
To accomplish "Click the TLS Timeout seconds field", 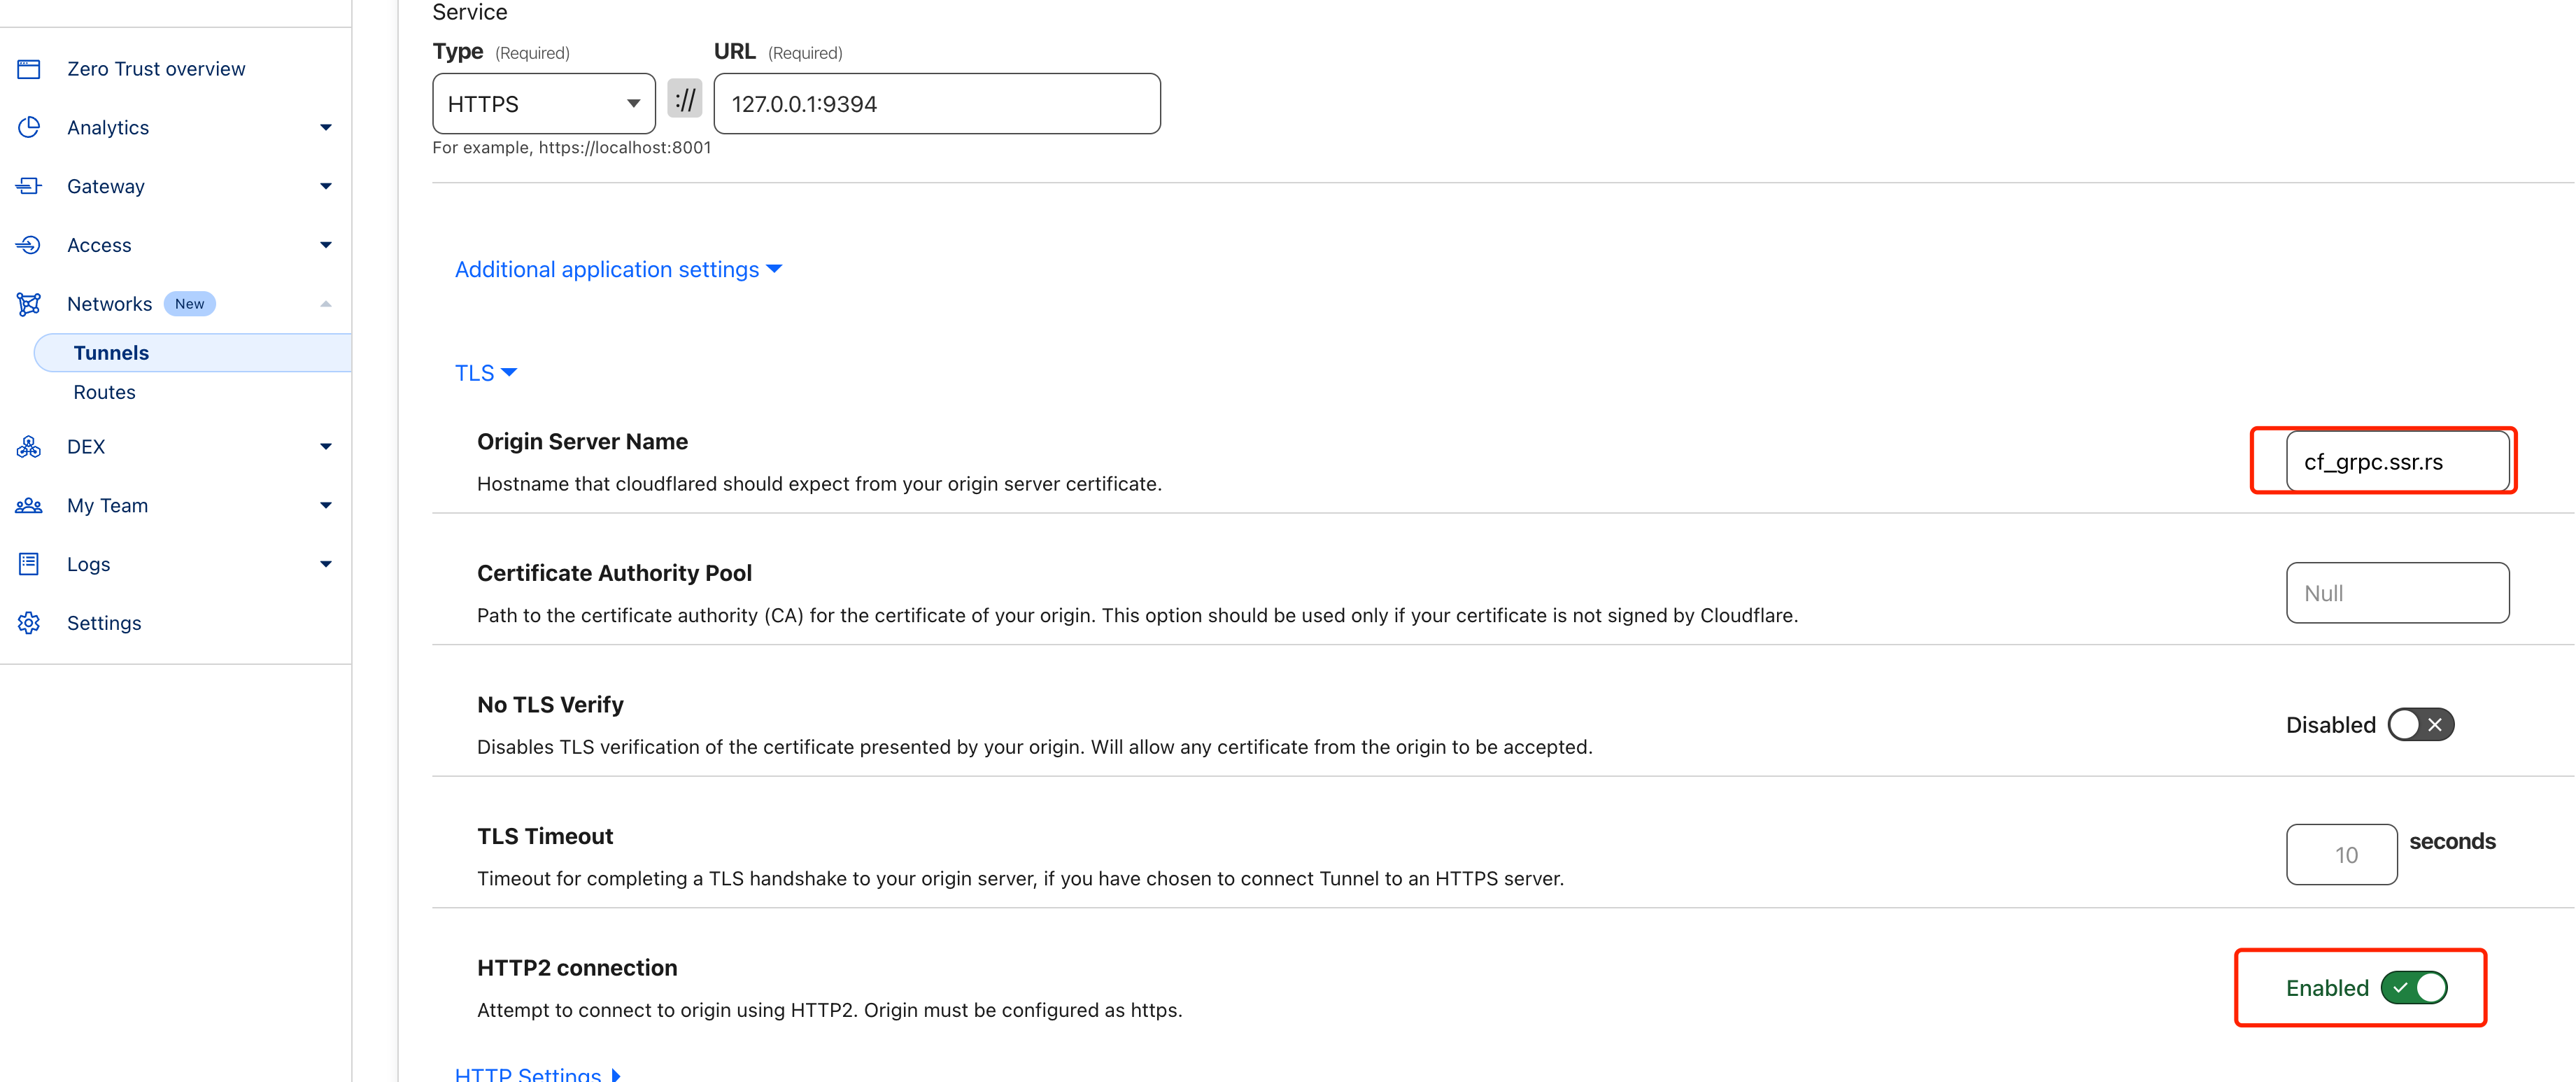I will pos(2340,855).
